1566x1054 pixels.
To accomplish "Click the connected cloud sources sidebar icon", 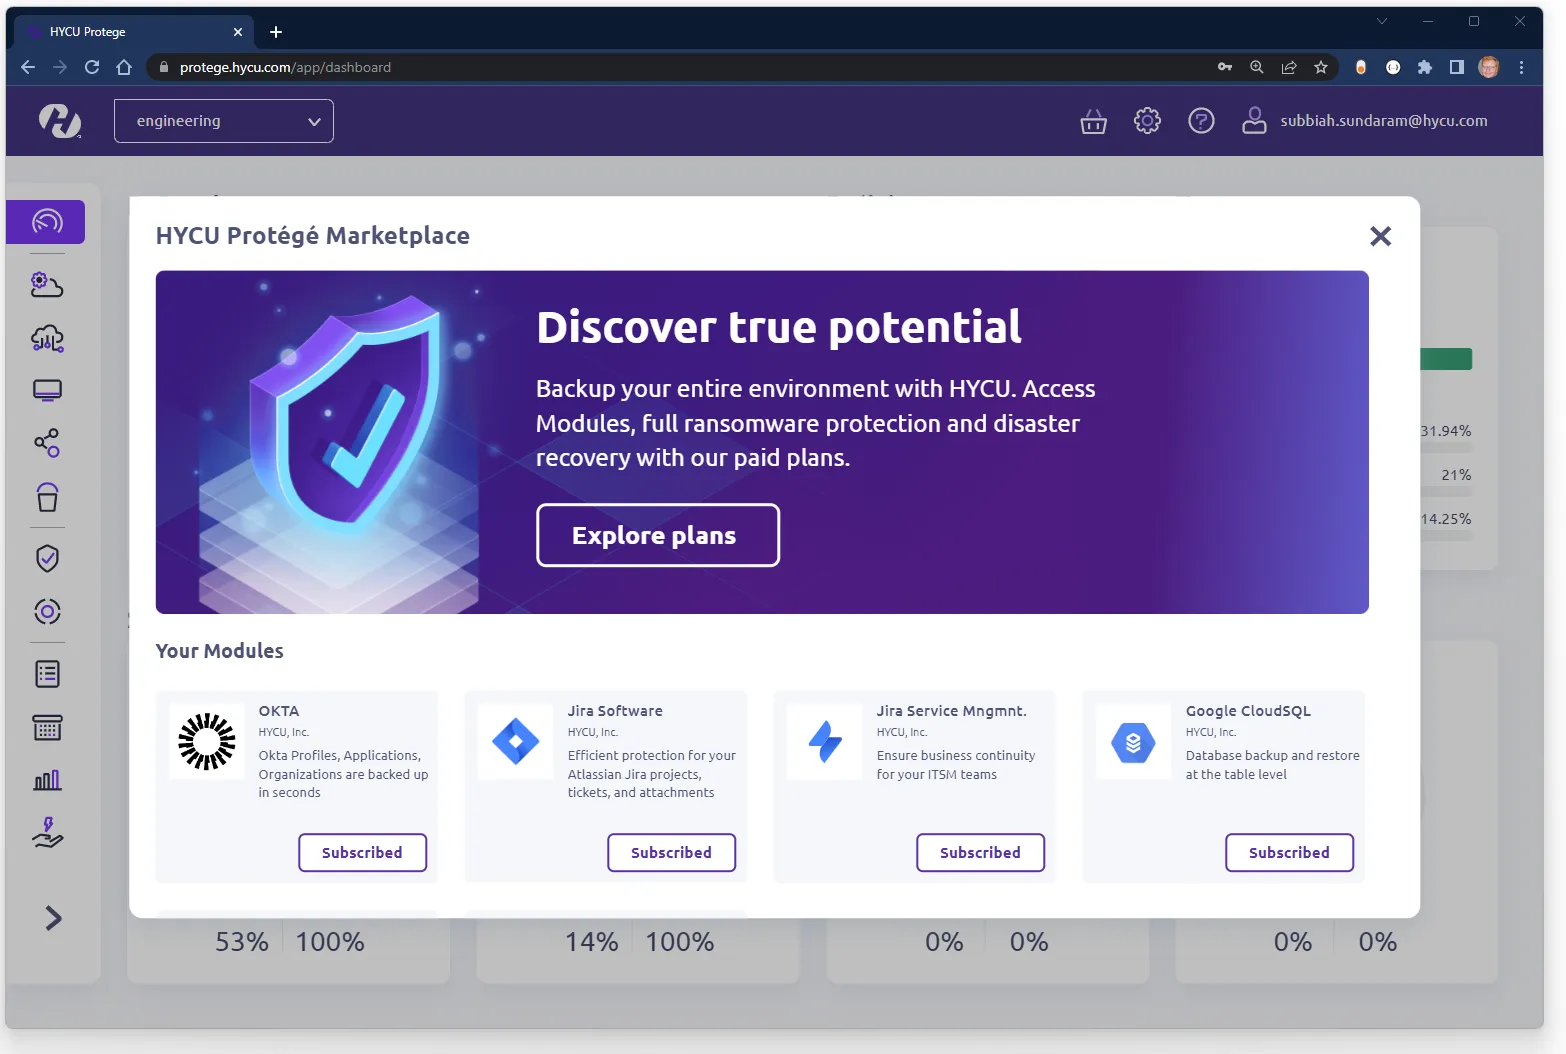I will [46, 339].
